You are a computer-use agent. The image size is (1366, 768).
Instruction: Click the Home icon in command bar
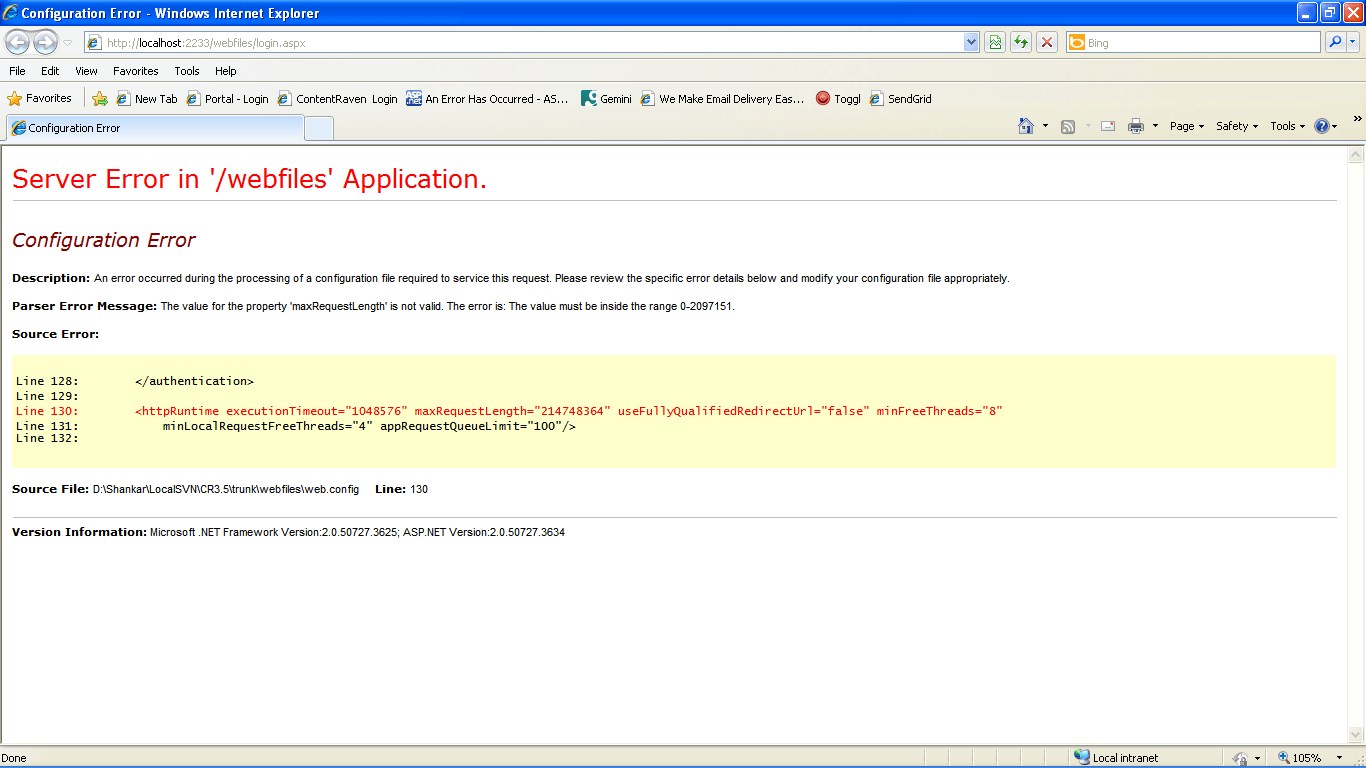pyautogui.click(x=1025, y=126)
